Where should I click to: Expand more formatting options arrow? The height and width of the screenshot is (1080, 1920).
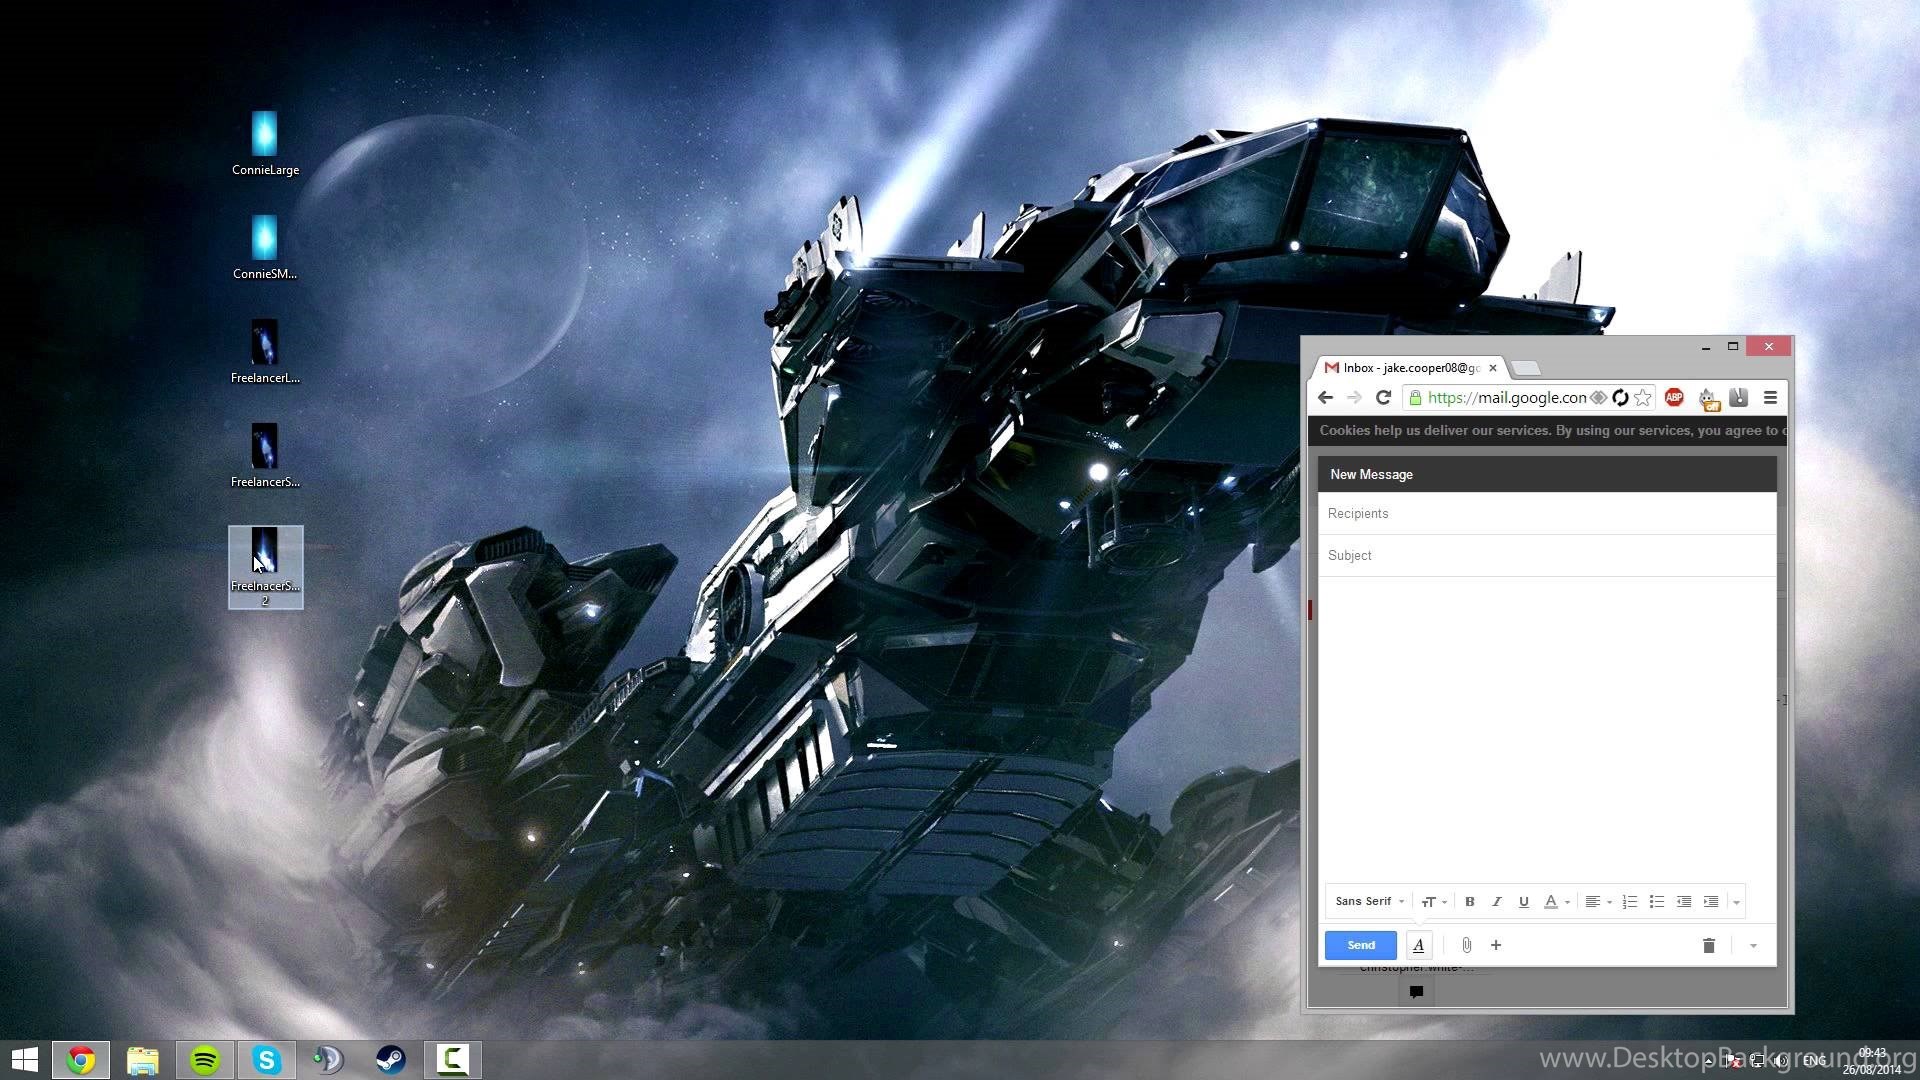[x=1736, y=902]
